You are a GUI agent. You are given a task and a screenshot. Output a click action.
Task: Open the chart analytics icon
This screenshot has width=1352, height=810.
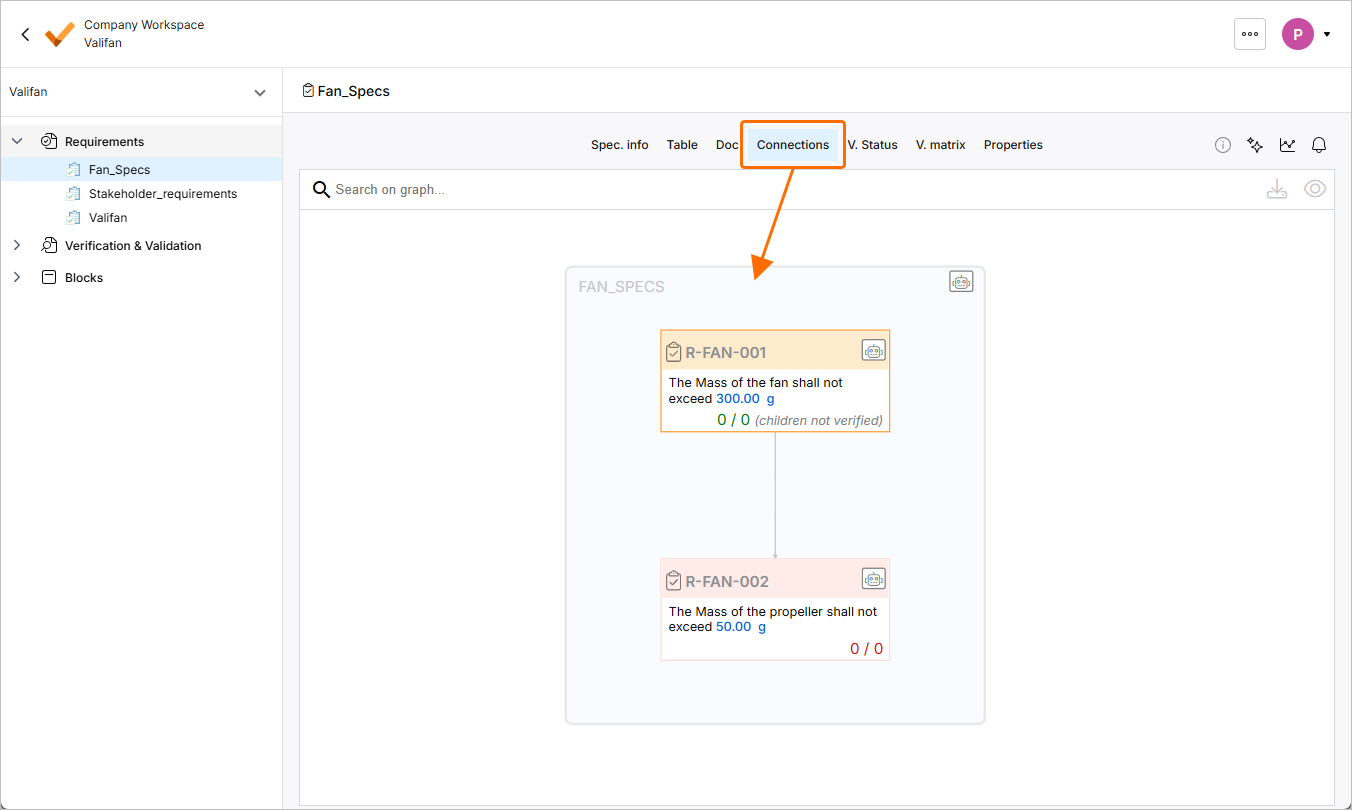tap(1287, 145)
